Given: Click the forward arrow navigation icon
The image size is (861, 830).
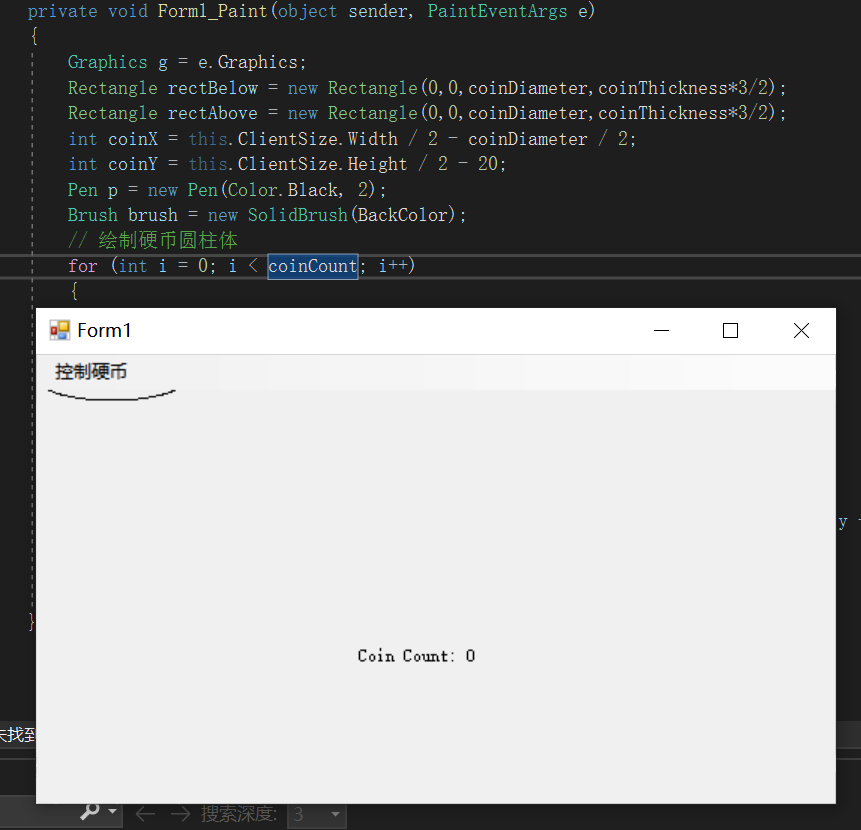Looking at the screenshot, I should [180, 814].
